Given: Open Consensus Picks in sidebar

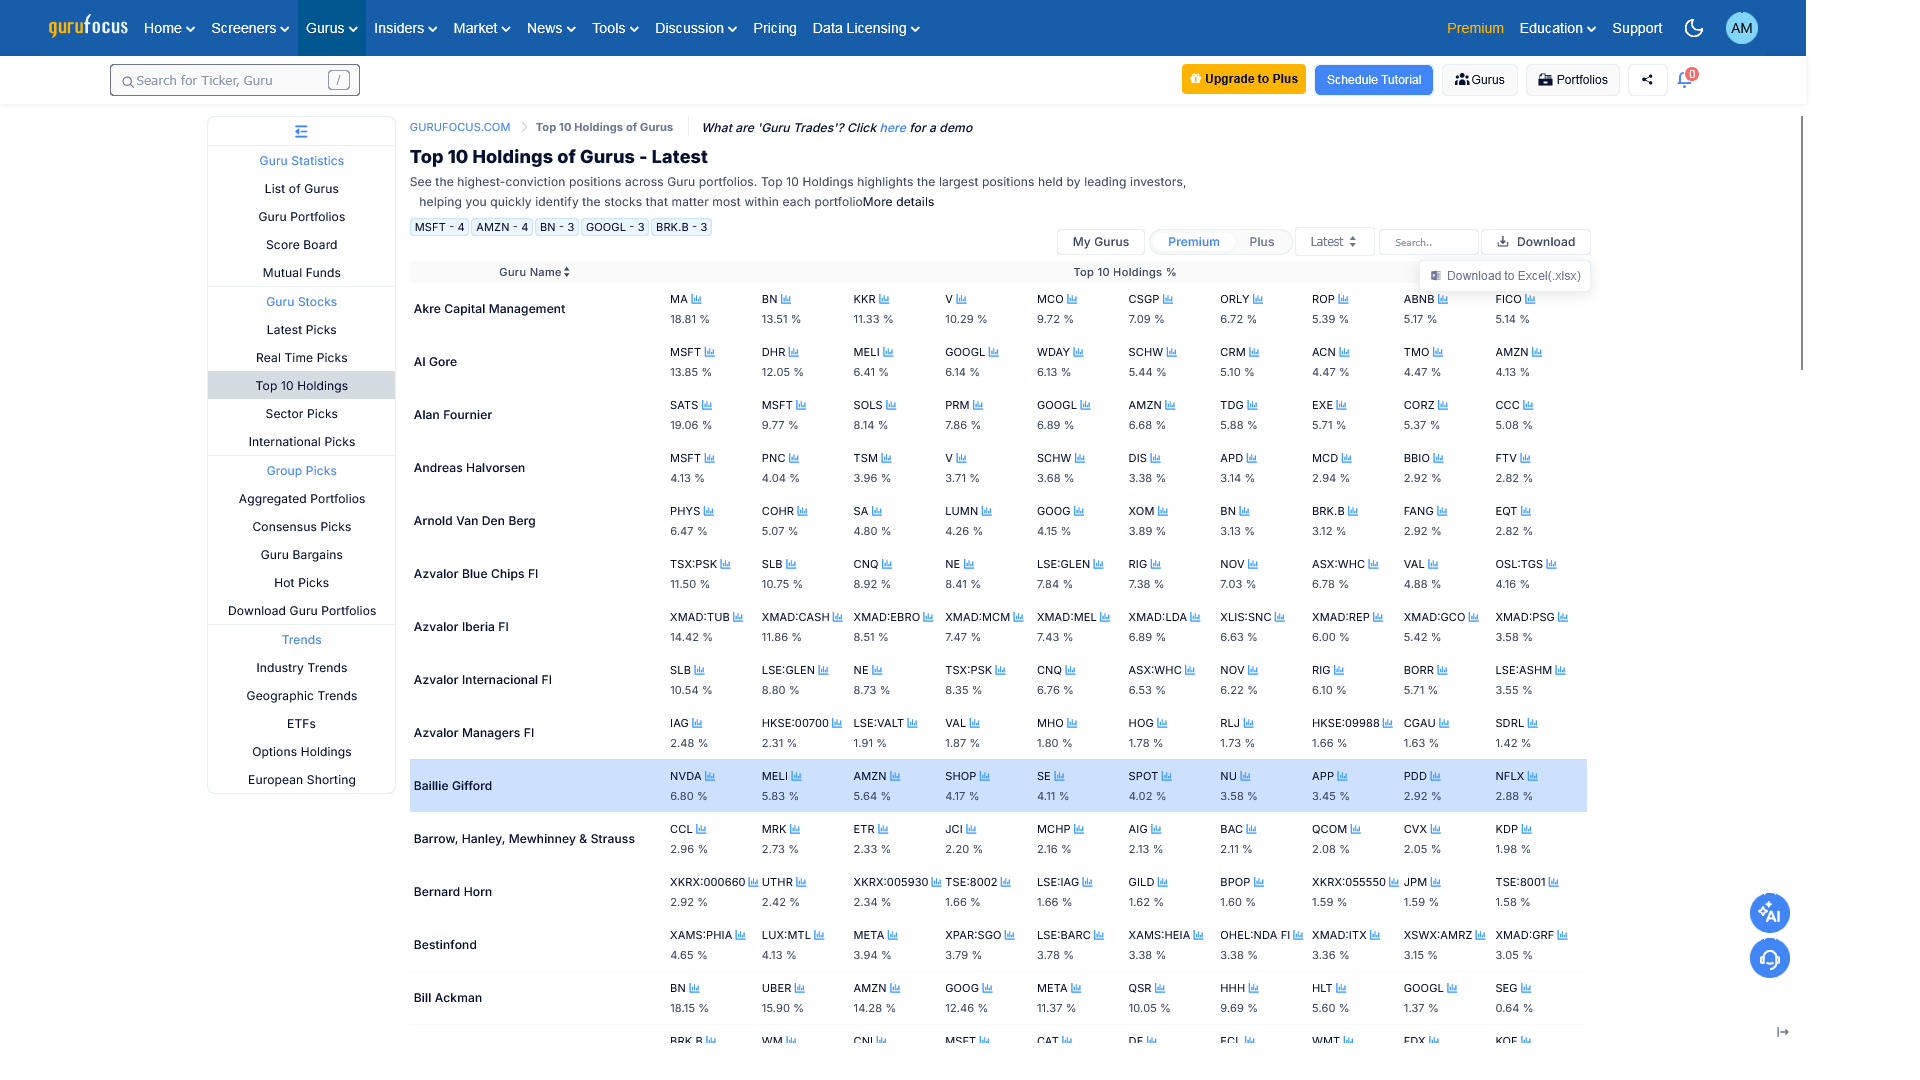Looking at the screenshot, I should tap(301, 527).
